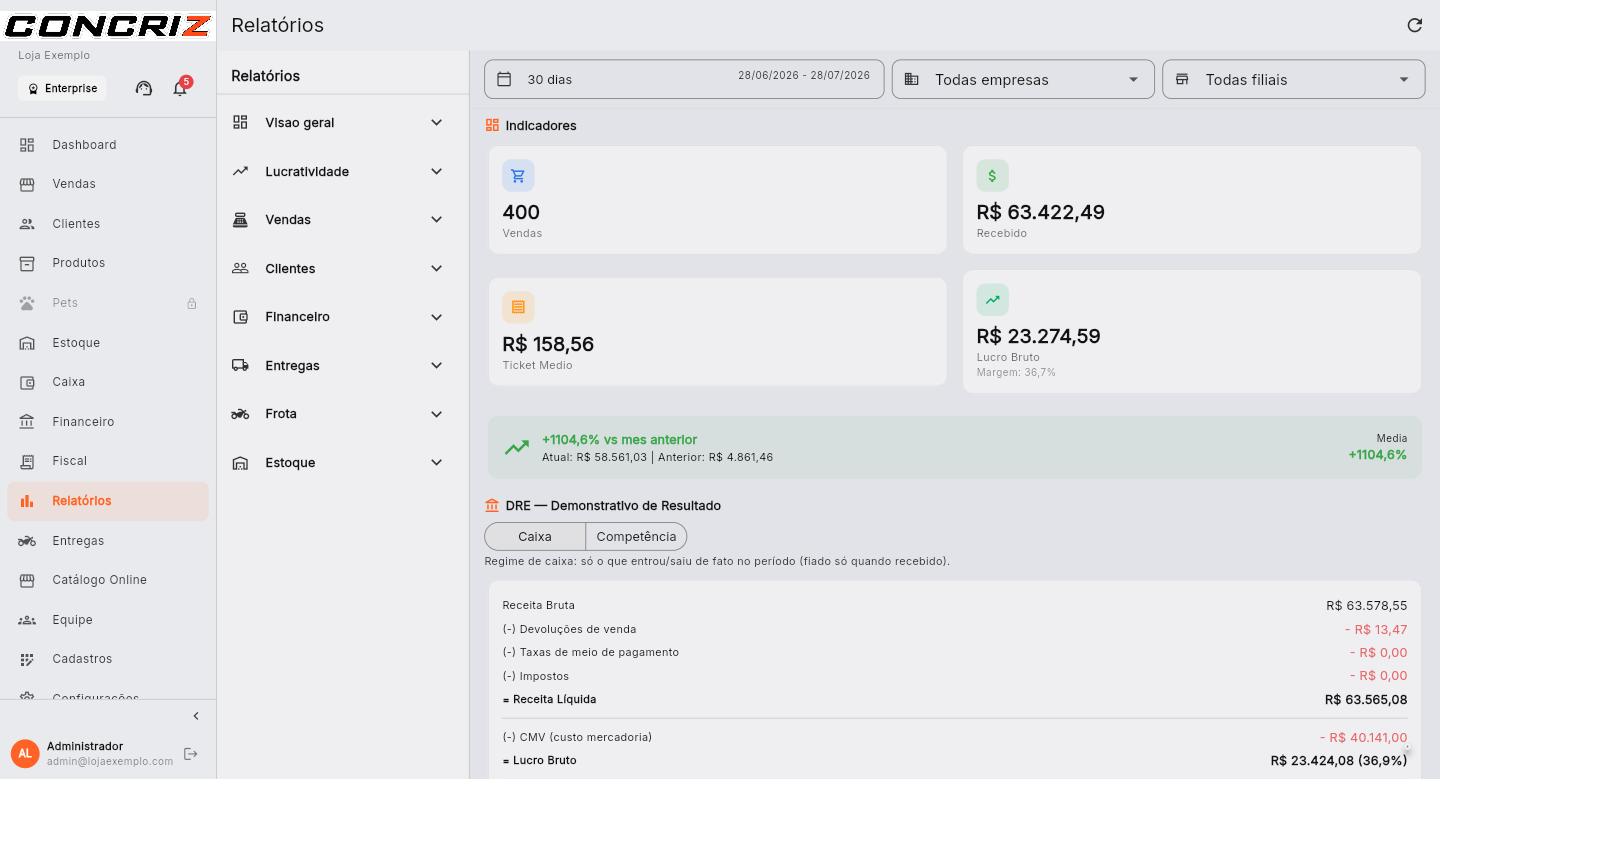This screenshot has height=865, width=1600.
Task: Click the R$ 40.141,00 CMV amount
Action: (1363, 737)
